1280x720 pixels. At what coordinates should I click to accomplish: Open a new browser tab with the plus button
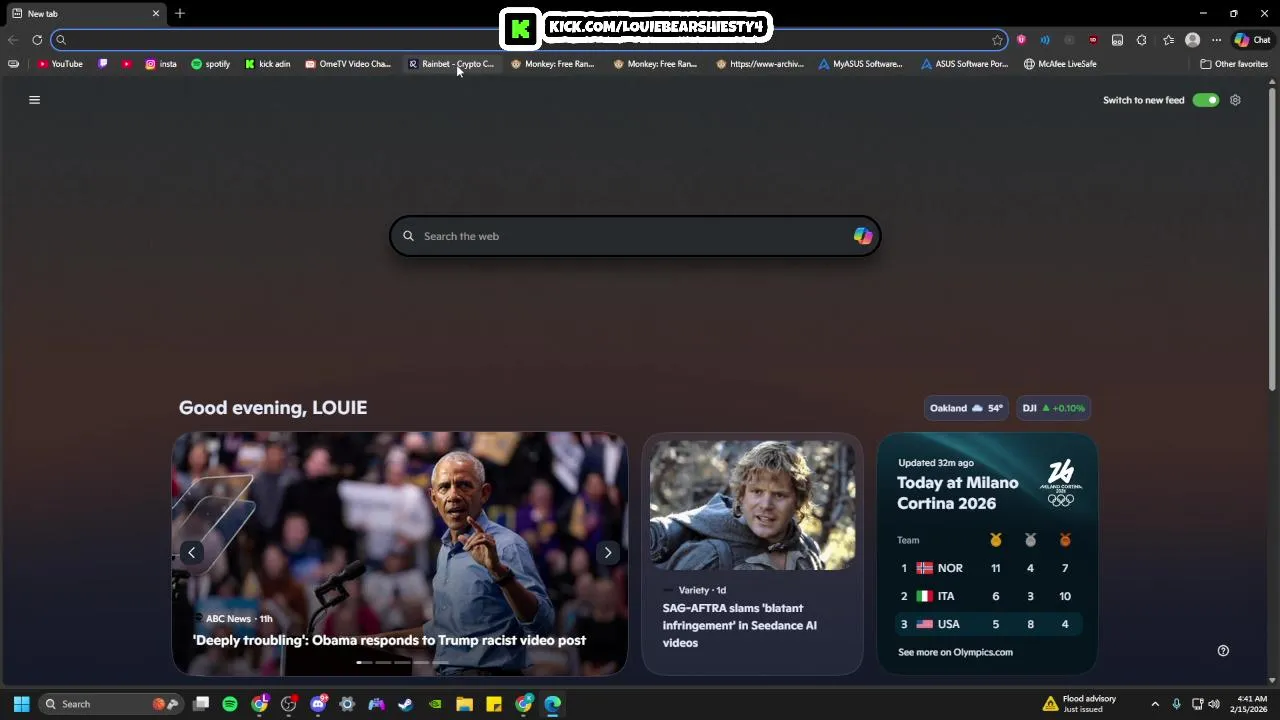(x=180, y=14)
